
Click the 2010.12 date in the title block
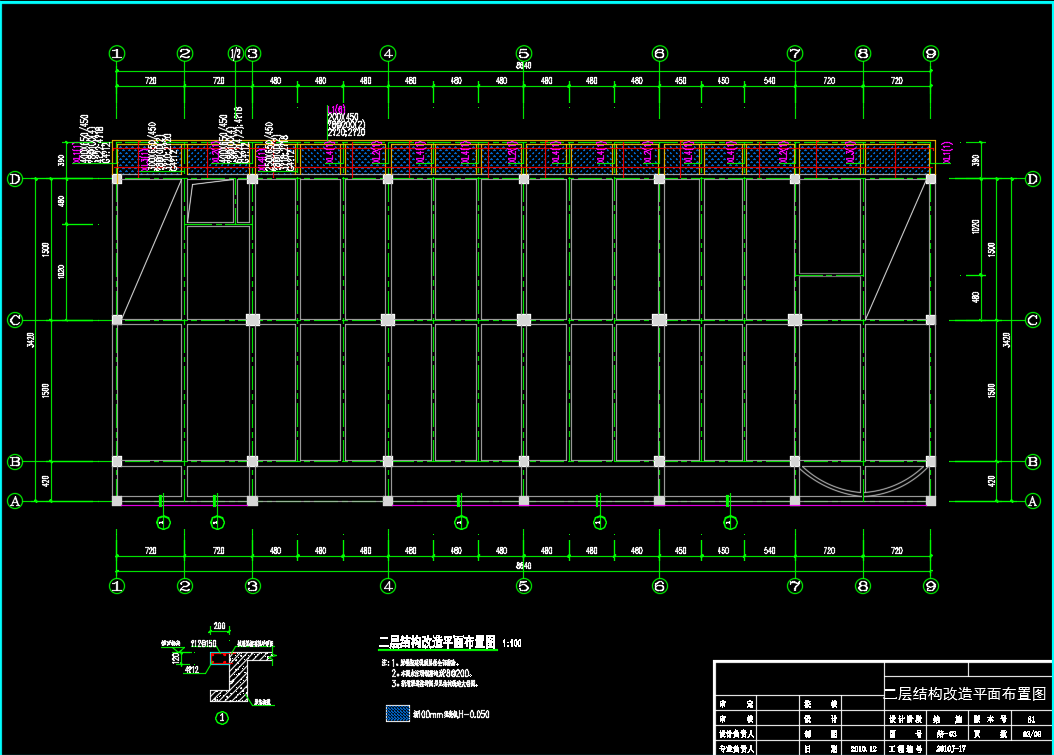coord(863,747)
